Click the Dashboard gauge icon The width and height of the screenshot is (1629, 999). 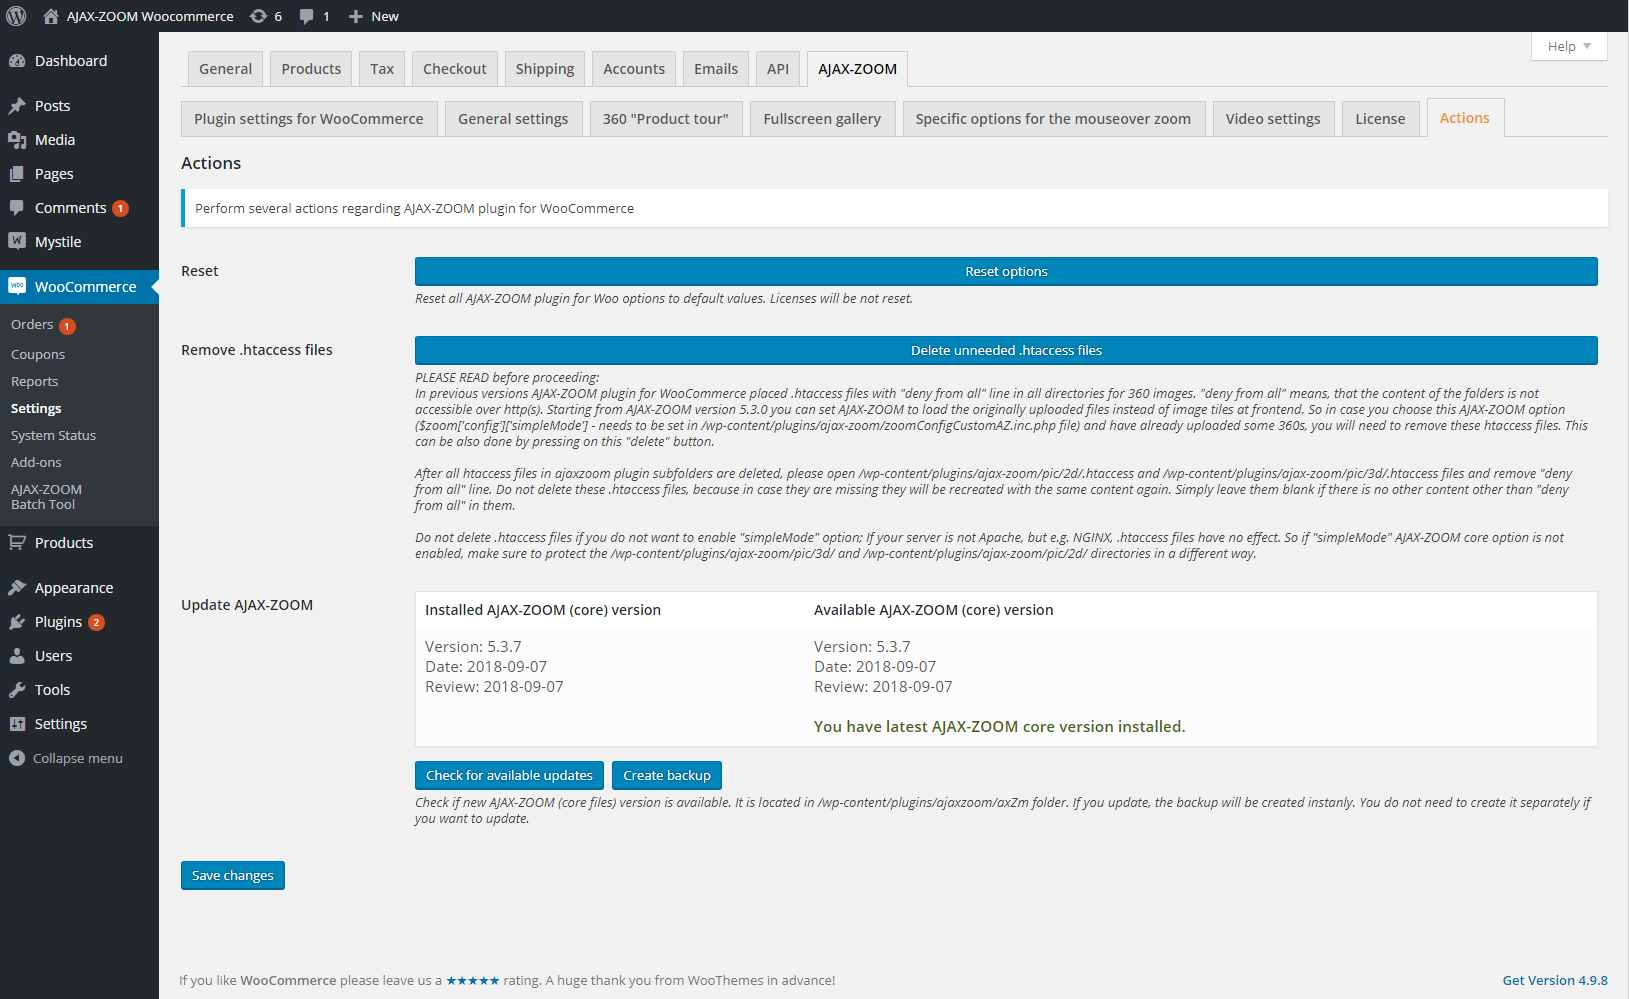(x=17, y=61)
